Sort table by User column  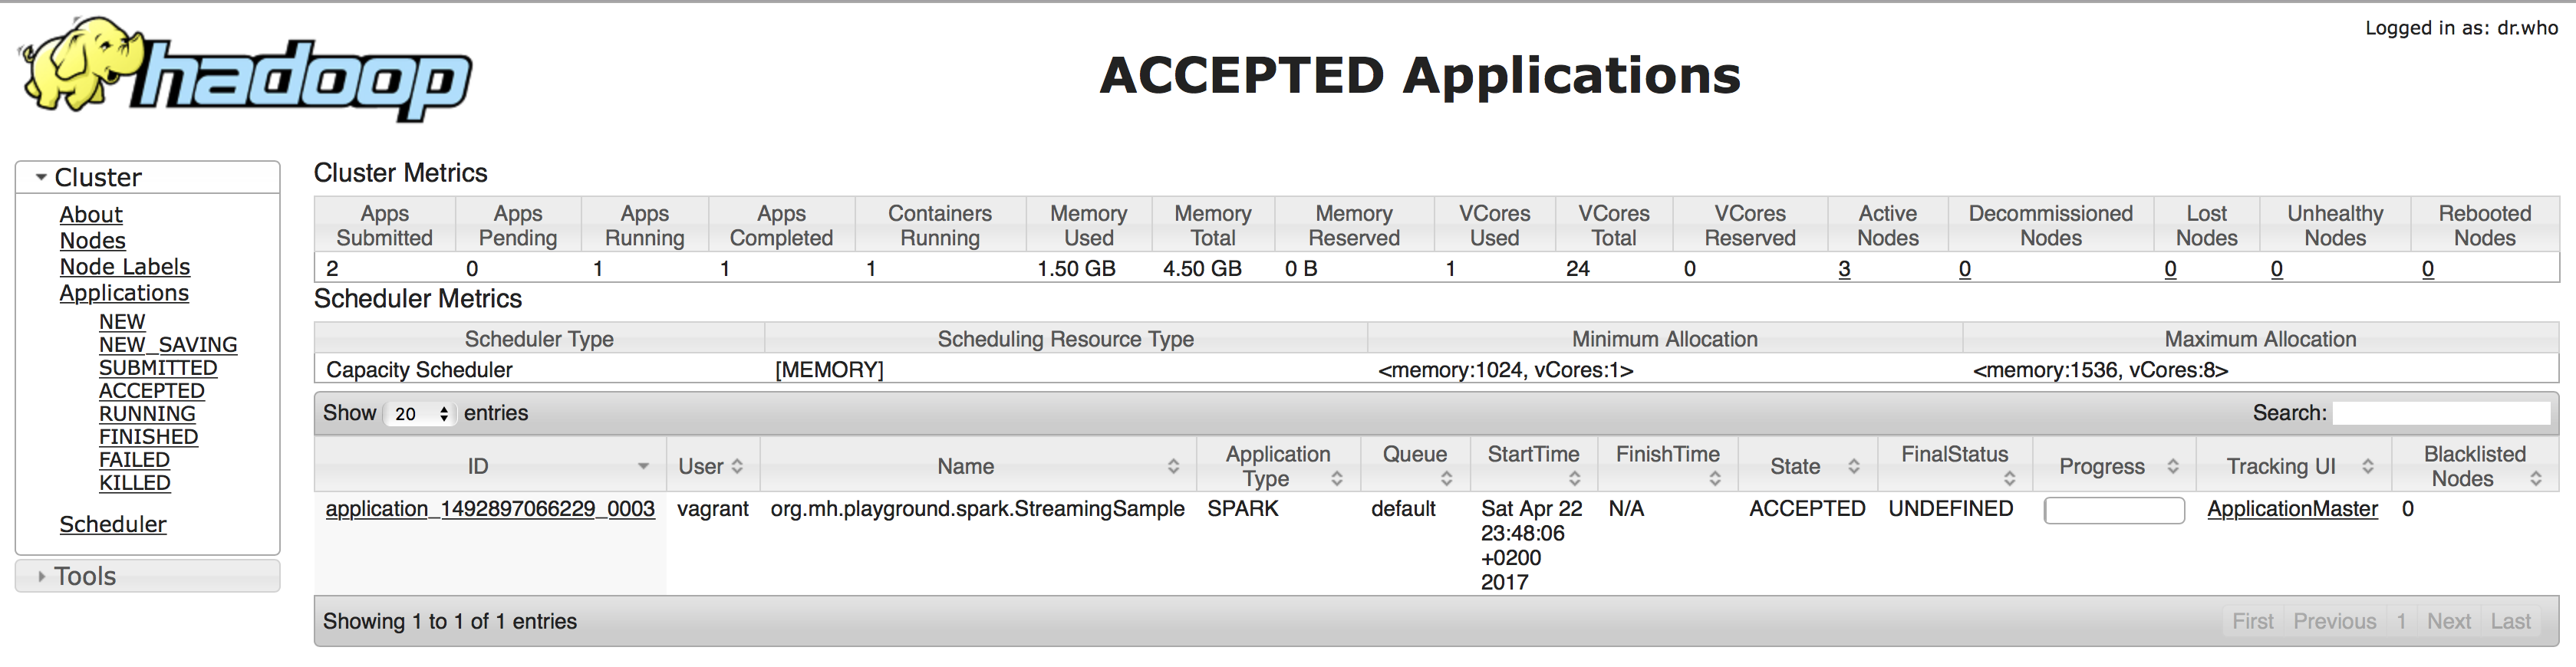tap(712, 466)
